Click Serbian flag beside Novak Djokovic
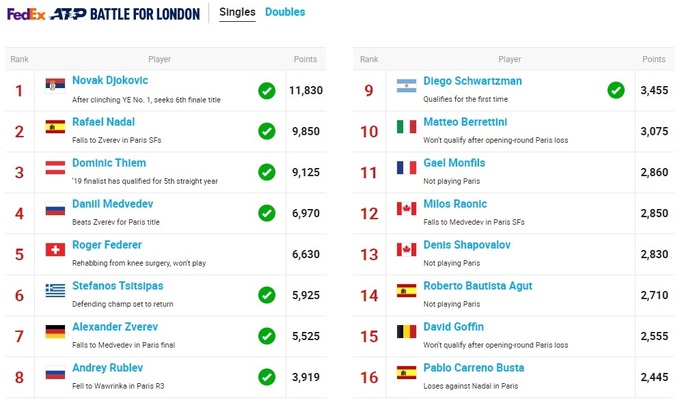680x405 pixels. (x=55, y=87)
